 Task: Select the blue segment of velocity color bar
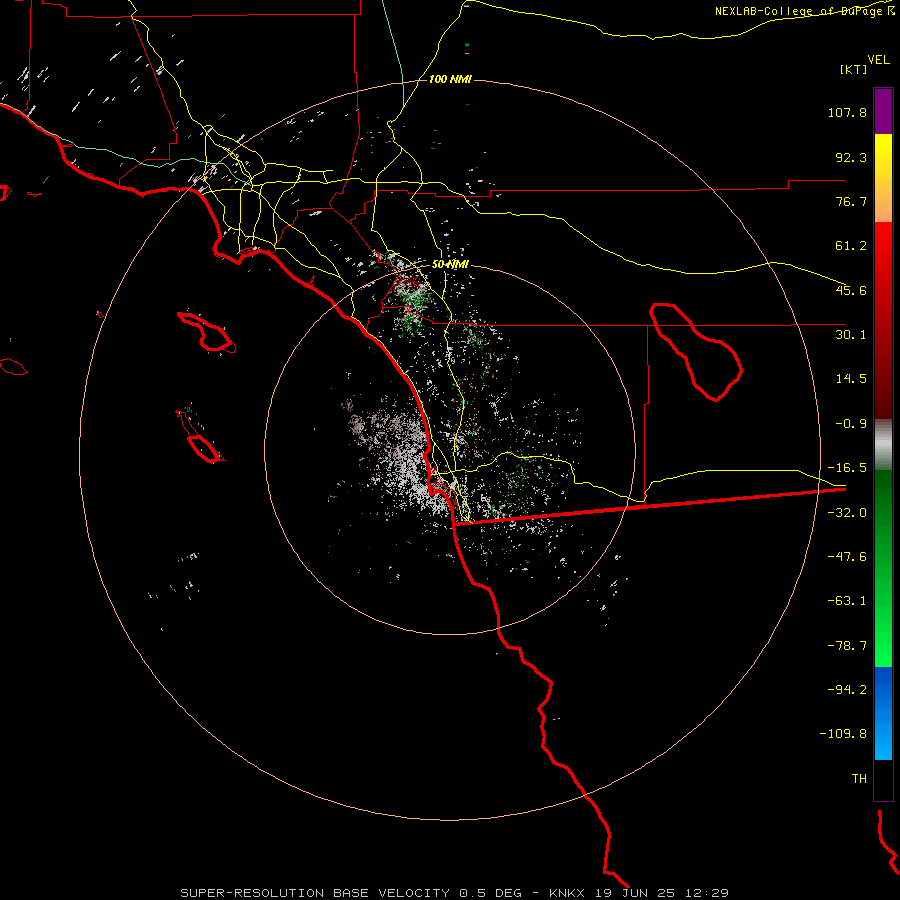[x=883, y=713]
